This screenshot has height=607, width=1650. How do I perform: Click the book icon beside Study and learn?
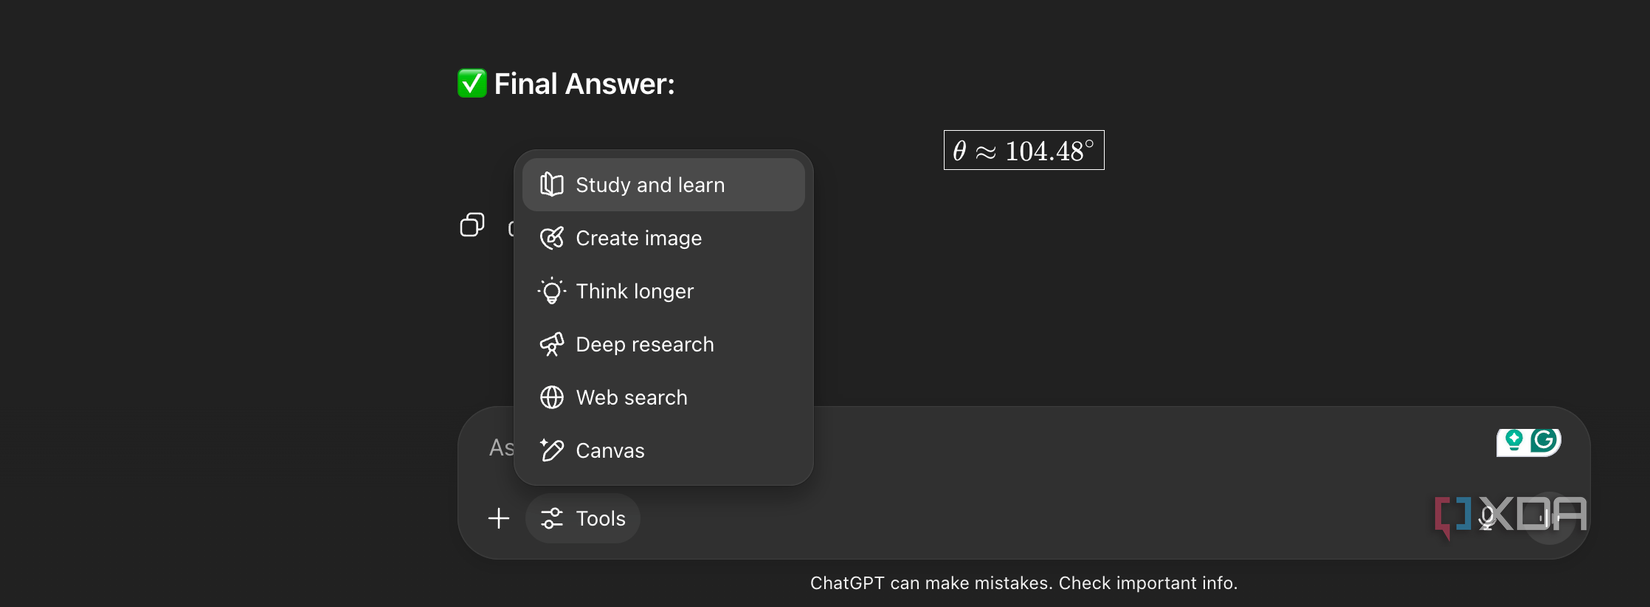pos(552,184)
